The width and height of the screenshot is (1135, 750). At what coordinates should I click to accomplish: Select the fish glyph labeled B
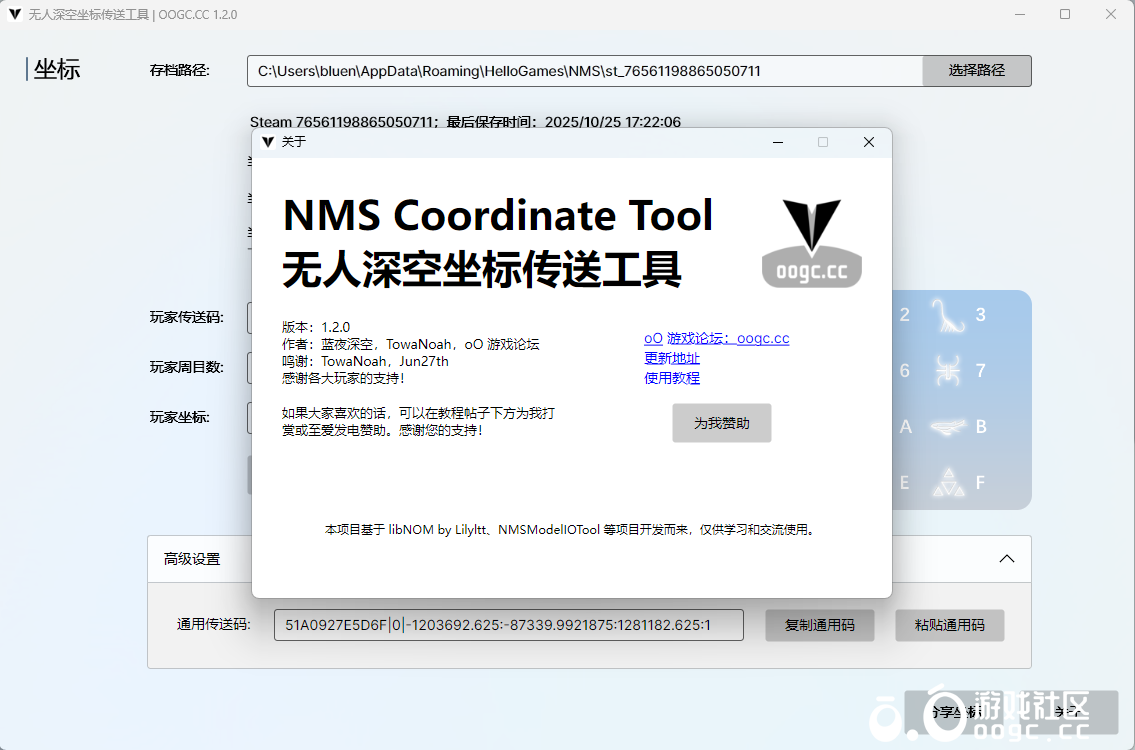(x=947, y=427)
